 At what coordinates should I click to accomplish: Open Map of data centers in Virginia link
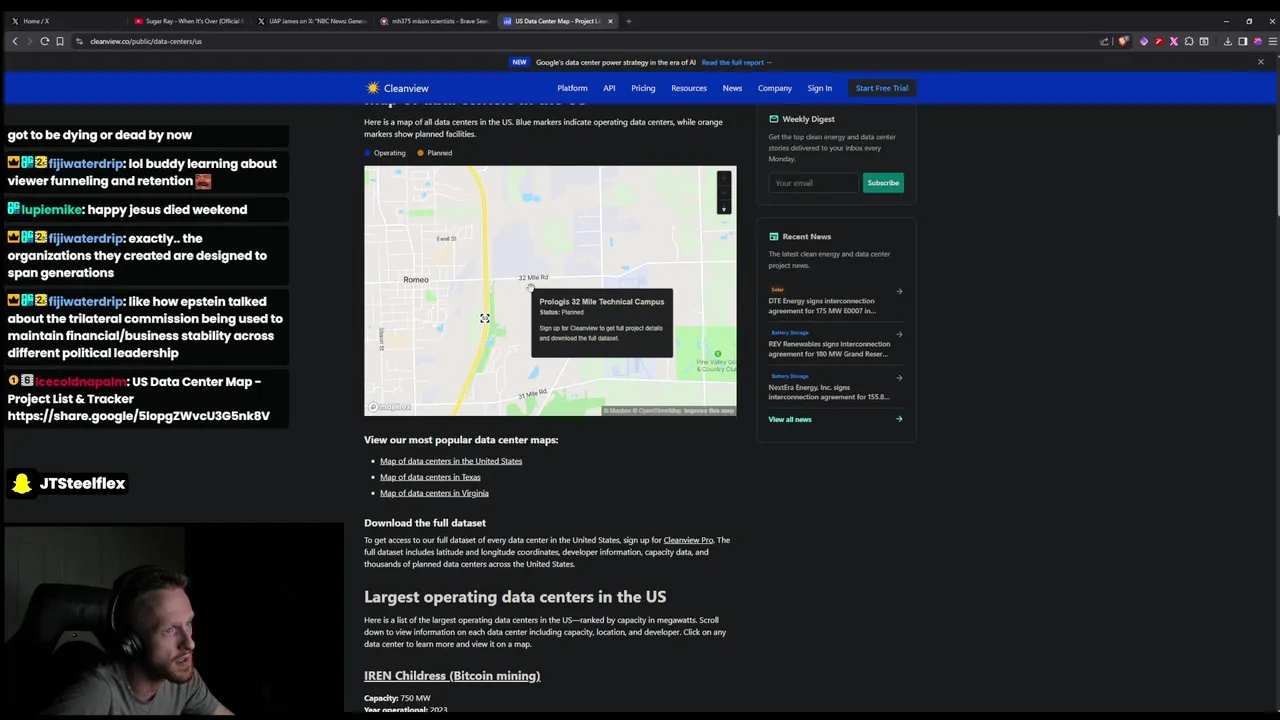click(x=434, y=493)
